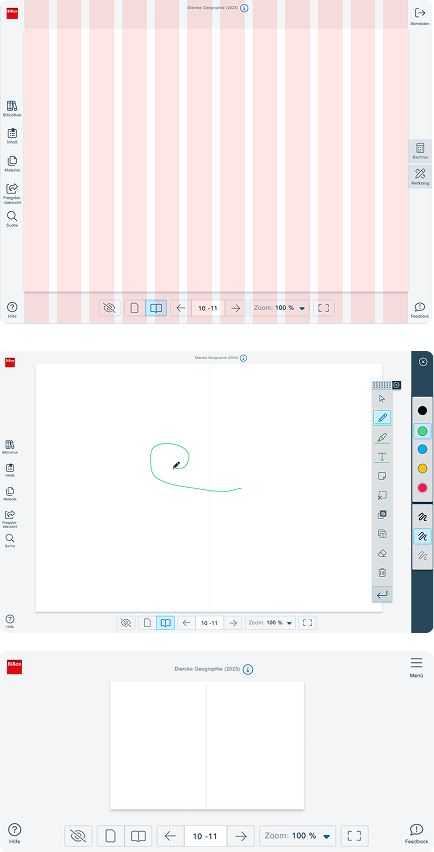Open the Zoom 100 % dropdown in drawing mockup
Screen dimensions: 434x852
[x=271, y=623]
